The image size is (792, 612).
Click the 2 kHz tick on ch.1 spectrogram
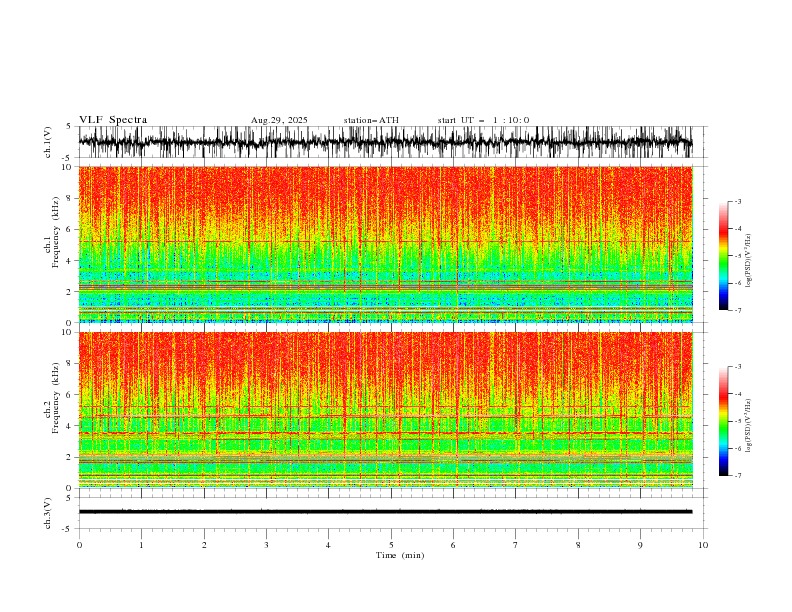(69, 292)
